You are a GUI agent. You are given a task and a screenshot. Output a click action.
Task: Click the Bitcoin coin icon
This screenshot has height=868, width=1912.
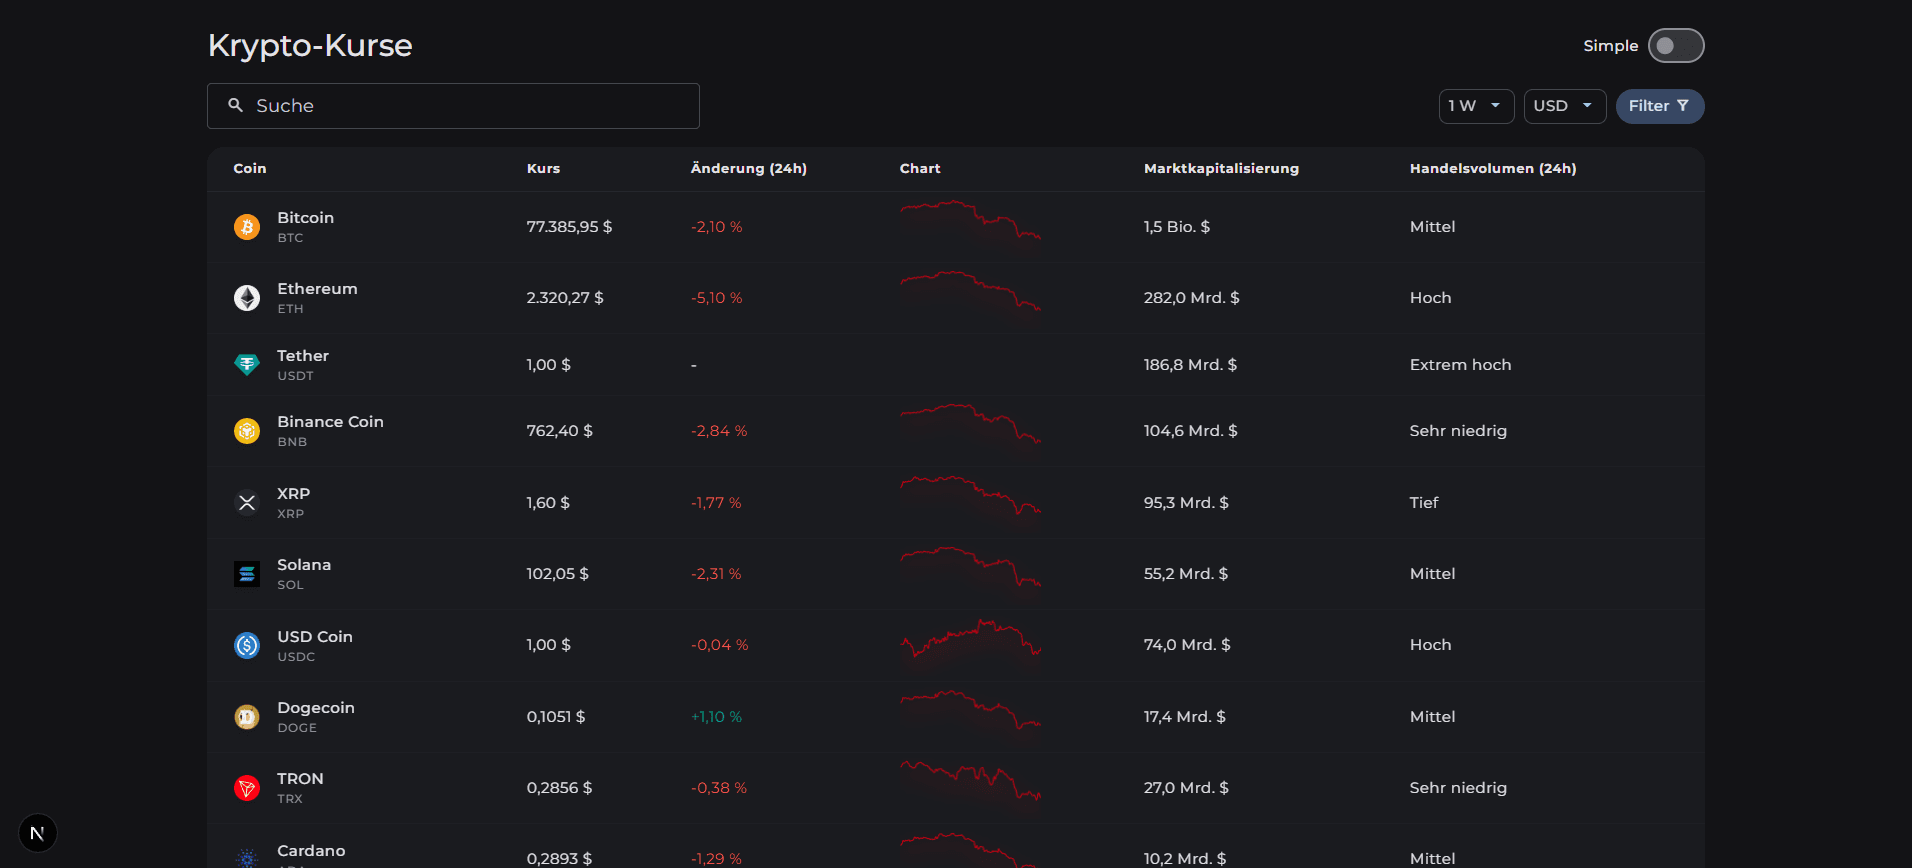pos(247,227)
